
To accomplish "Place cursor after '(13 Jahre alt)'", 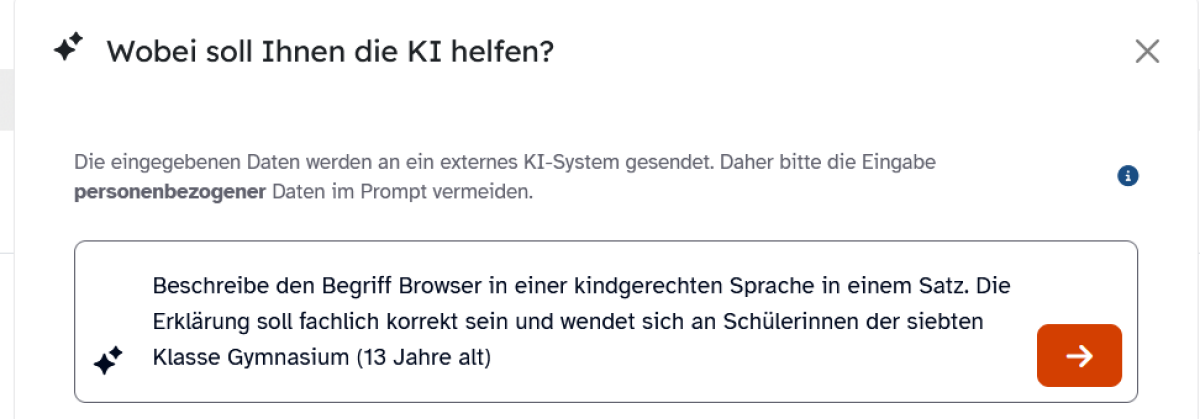I will [492, 356].
